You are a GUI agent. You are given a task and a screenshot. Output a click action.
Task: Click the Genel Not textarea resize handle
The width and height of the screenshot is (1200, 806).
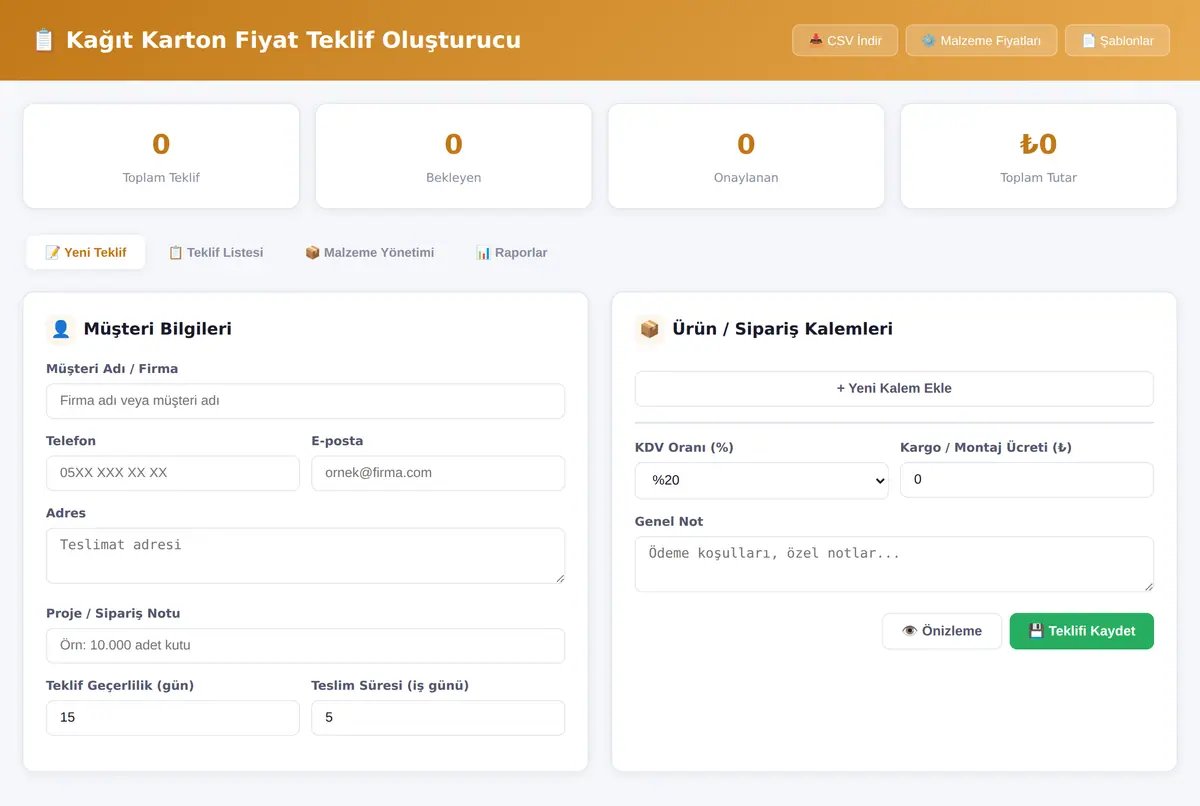1148,586
